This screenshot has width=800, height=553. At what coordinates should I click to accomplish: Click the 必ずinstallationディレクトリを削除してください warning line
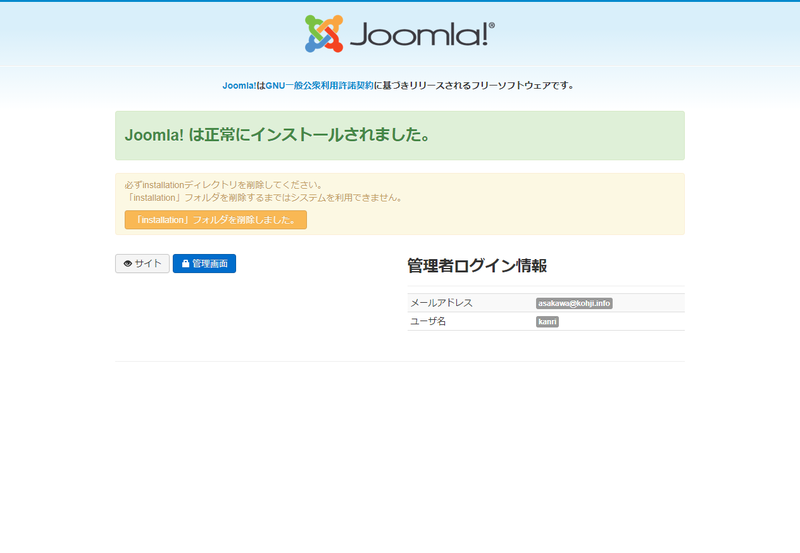coord(223,185)
